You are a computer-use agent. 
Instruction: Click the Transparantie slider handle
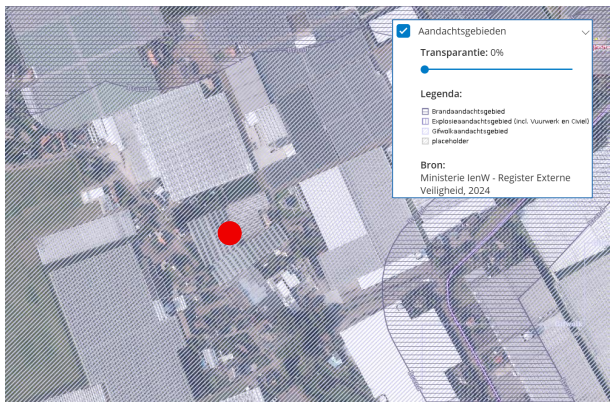pyautogui.click(x=424, y=69)
